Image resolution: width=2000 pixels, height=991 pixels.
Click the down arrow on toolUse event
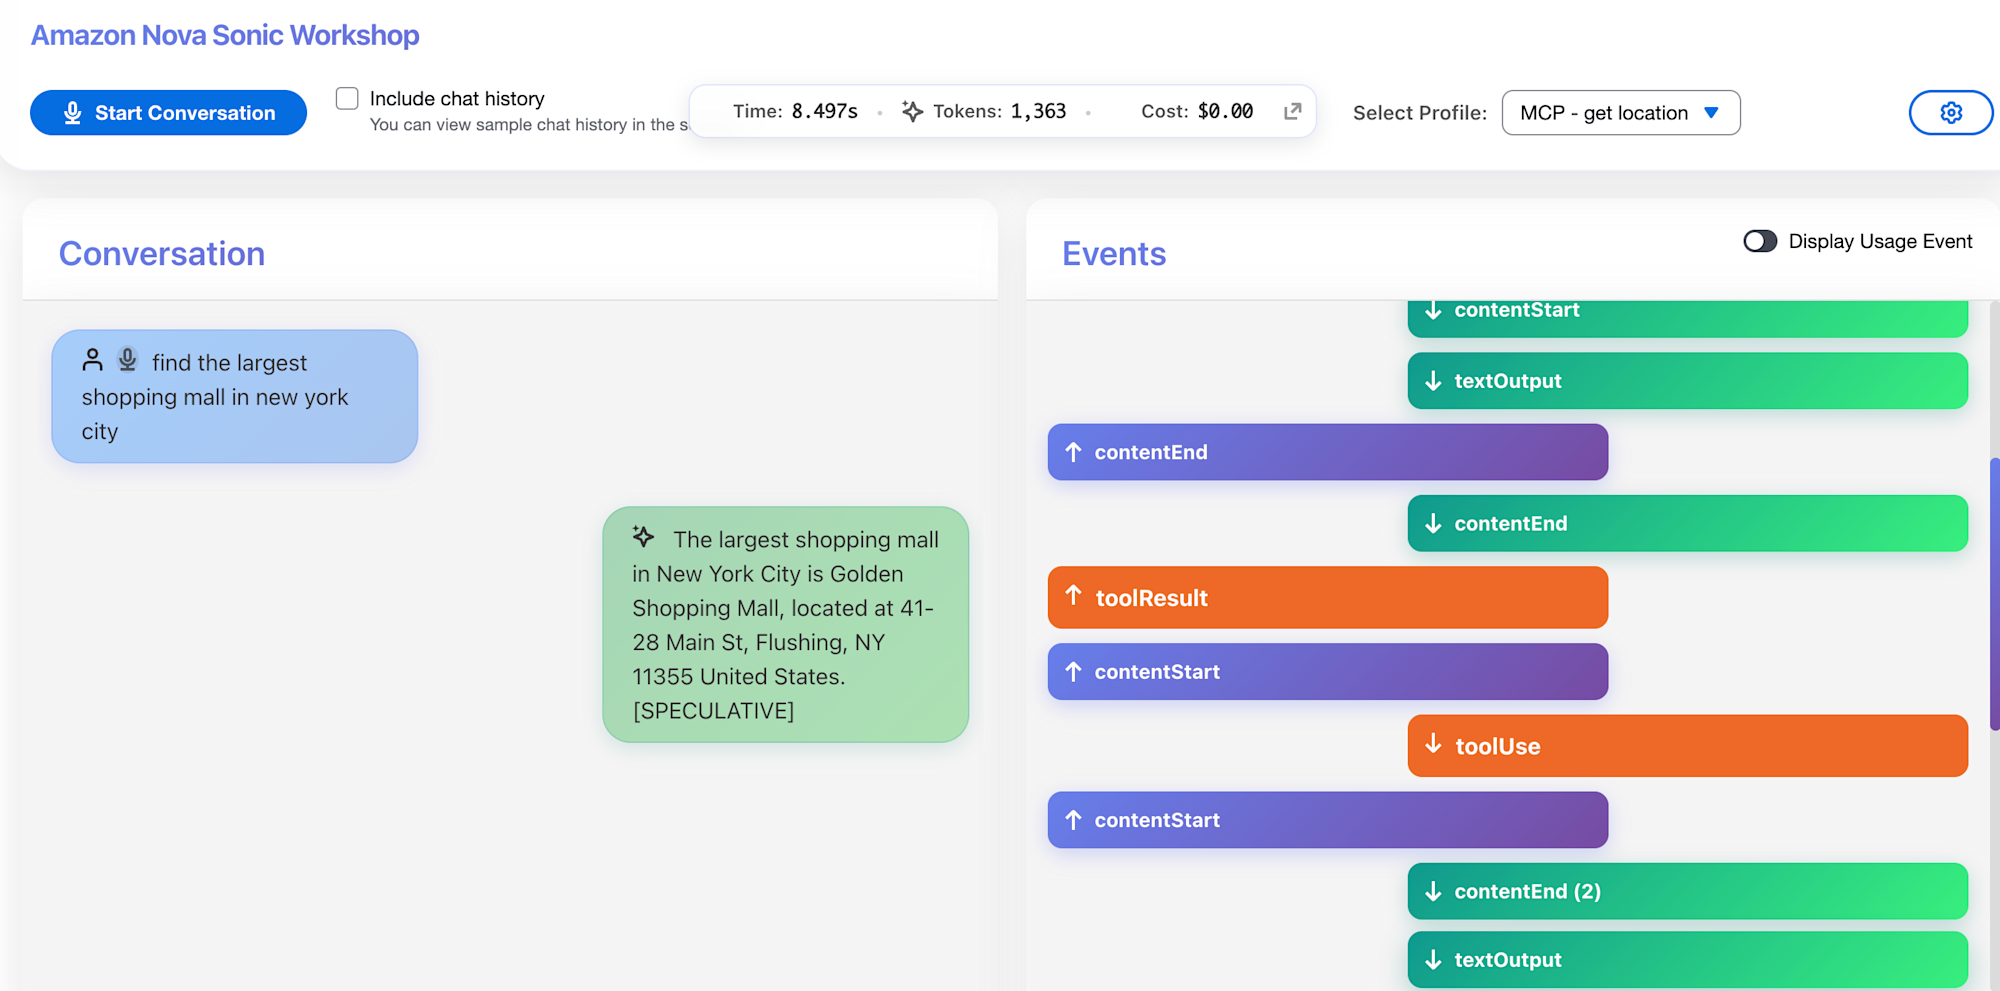coord(1433,744)
